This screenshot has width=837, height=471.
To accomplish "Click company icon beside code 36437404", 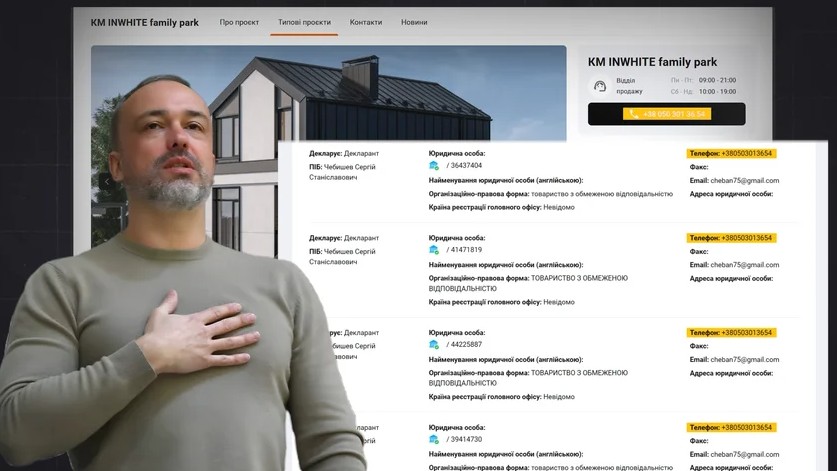I will 434,166.
